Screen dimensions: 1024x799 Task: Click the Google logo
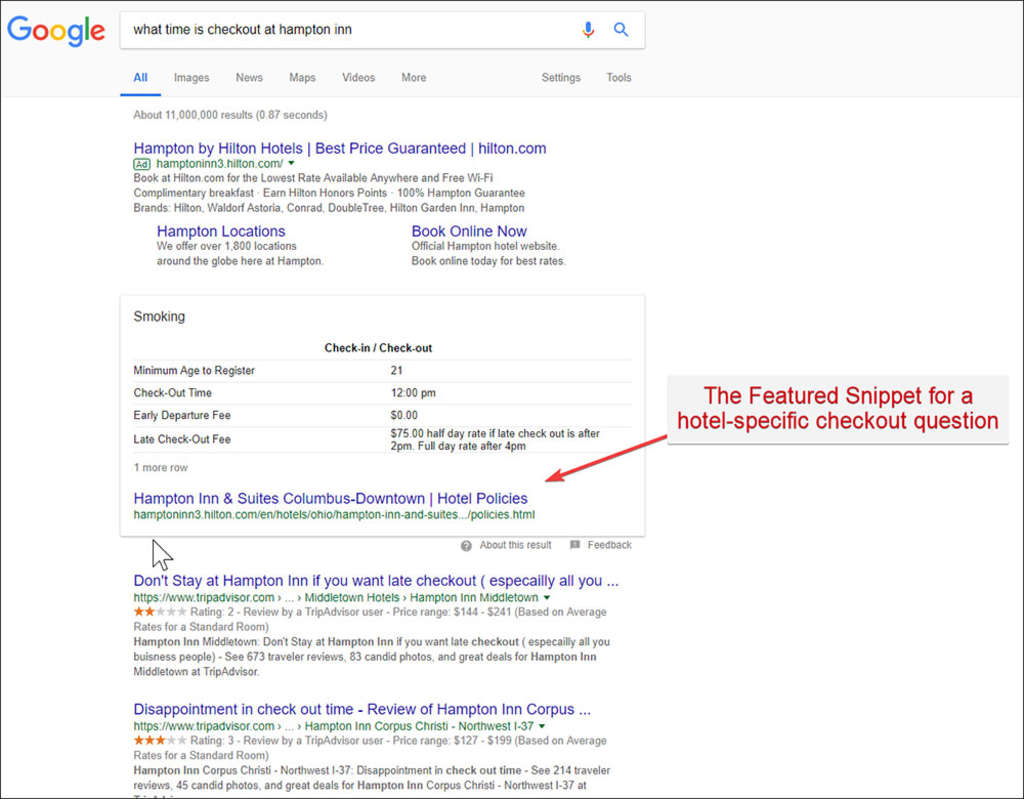pyautogui.click(x=55, y=31)
